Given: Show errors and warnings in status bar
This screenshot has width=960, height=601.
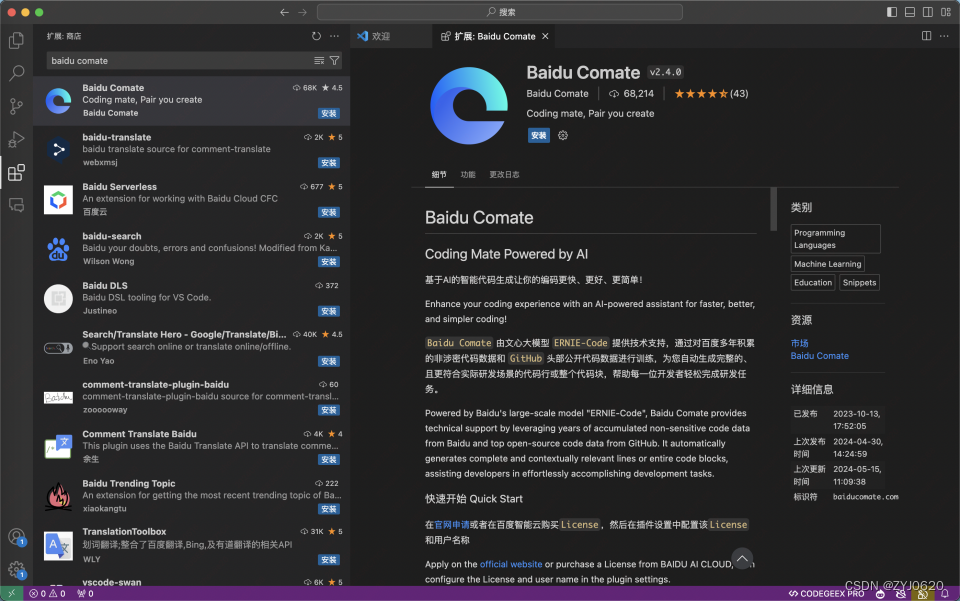Looking at the screenshot, I should click(47, 594).
